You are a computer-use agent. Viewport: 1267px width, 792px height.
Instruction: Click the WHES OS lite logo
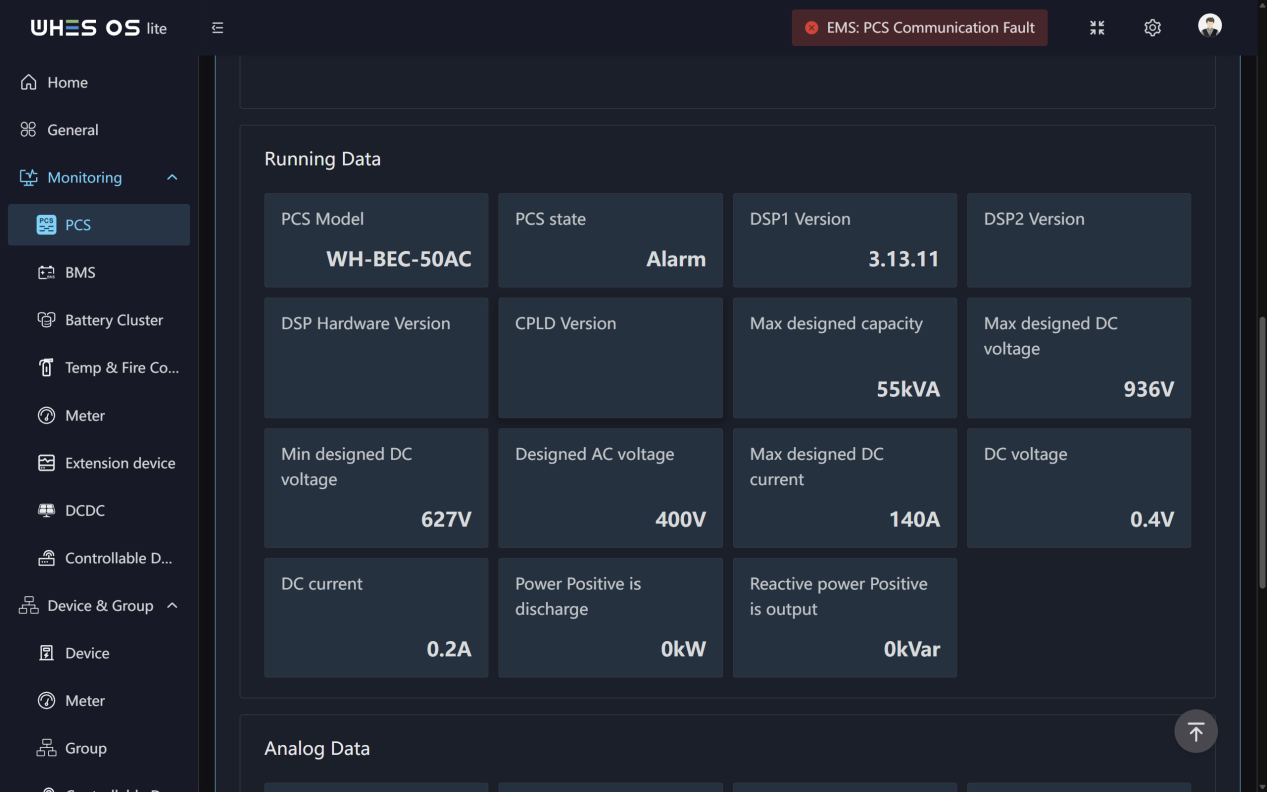coord(99,28)
